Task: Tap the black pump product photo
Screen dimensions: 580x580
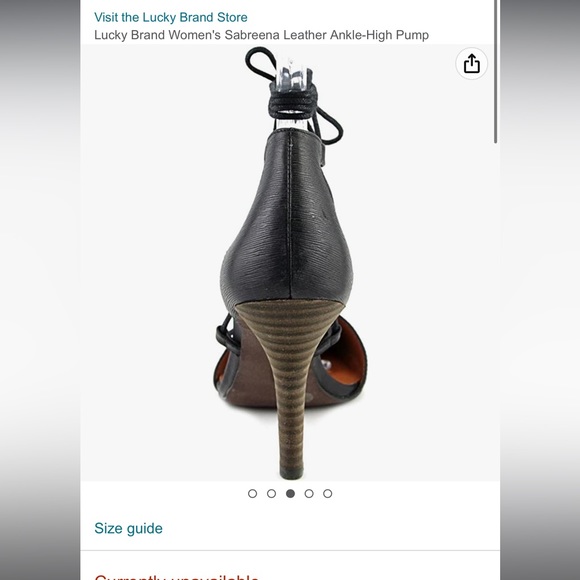Action: (x=290, y=263)
